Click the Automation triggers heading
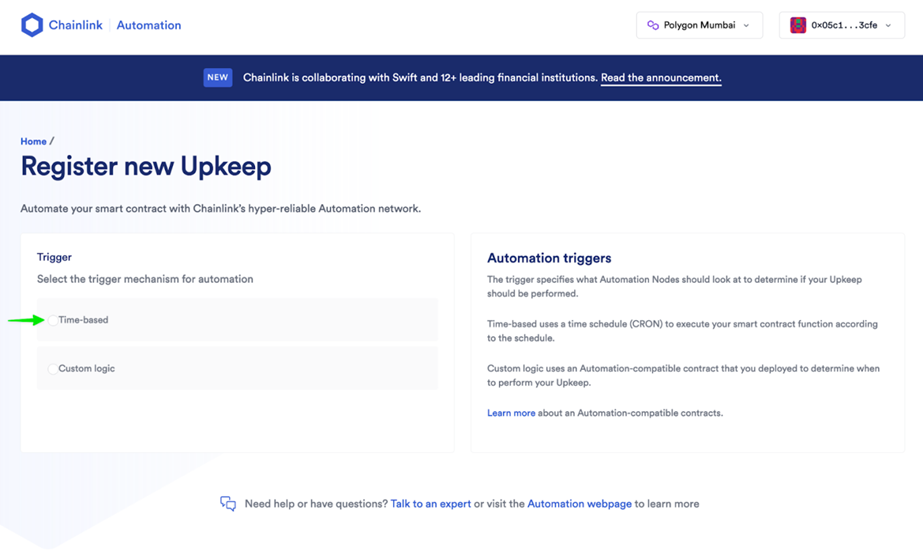The width and height of the screenshot is (923, 551). pyautogui.click(x=549, y=258)
